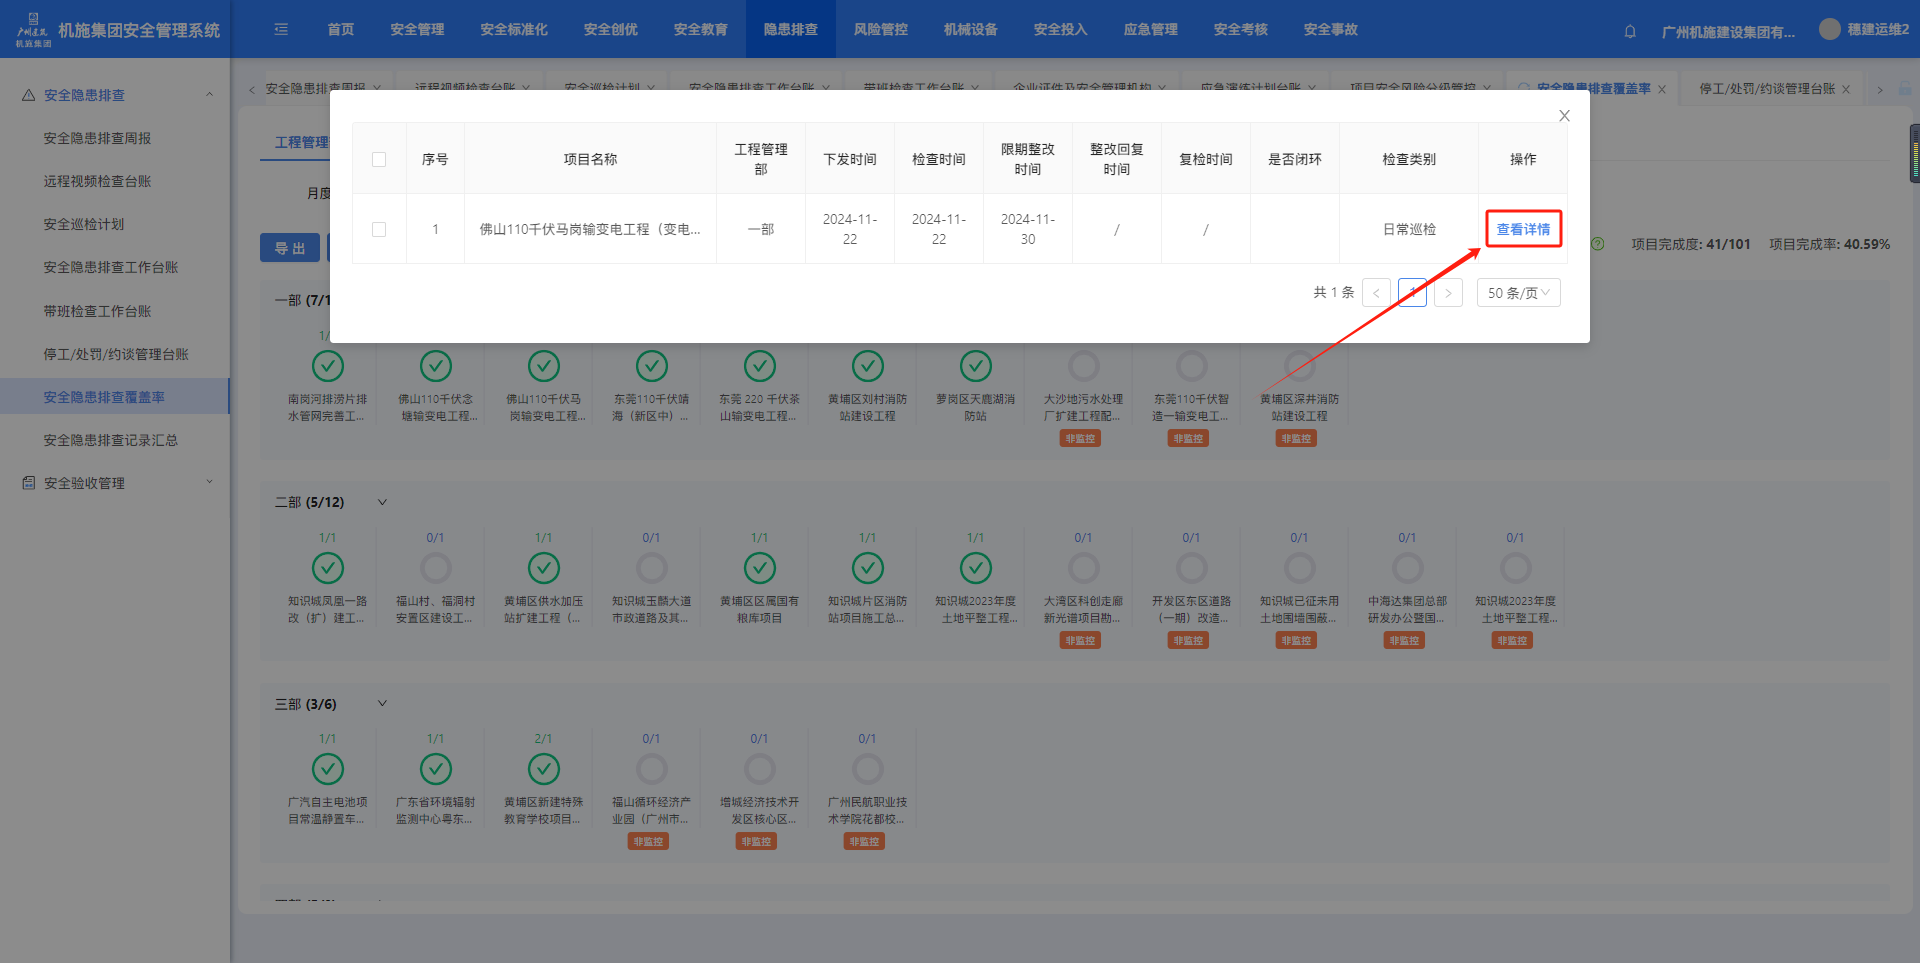Click the user avatar icon
This screenshot has width=1920, height=963.
click(x=1829, y=29)
